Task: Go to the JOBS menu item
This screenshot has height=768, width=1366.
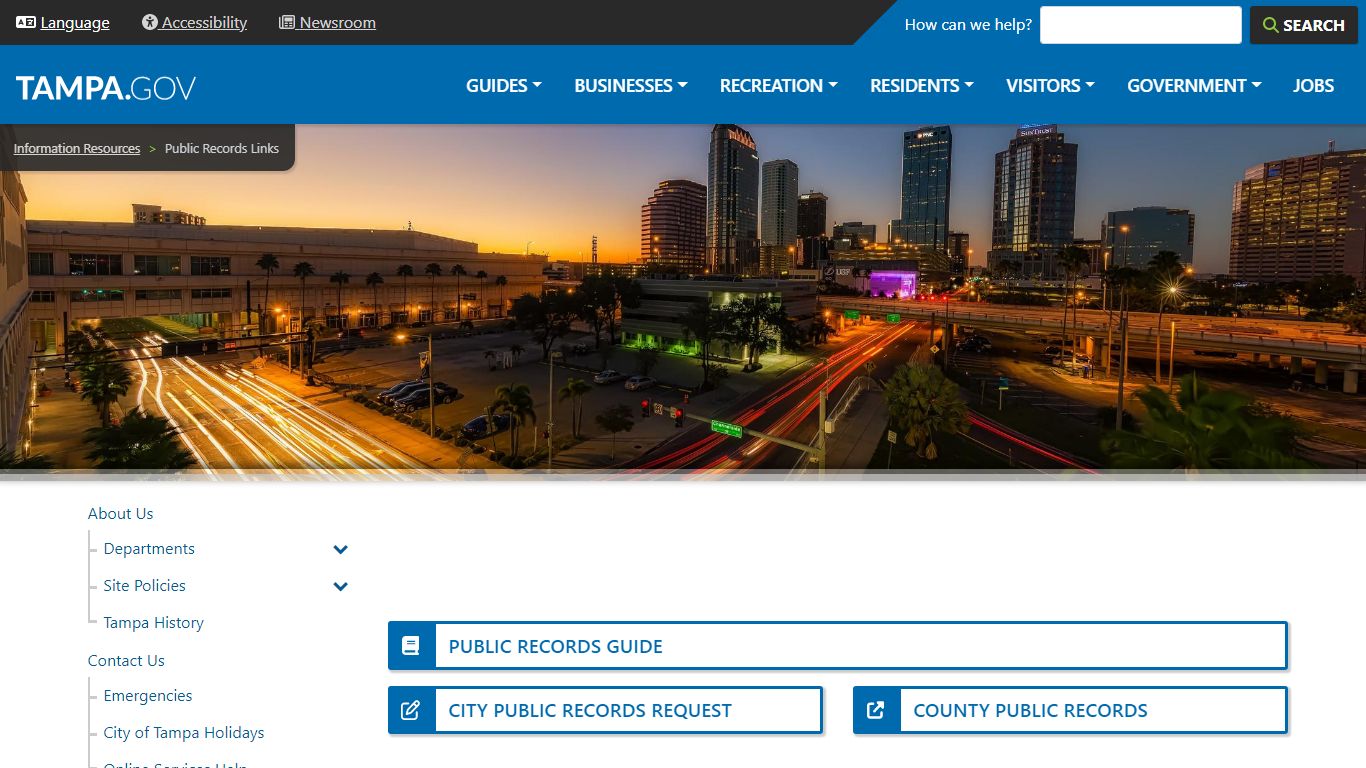Action: pyautogui.click(x=1313, y=86)
